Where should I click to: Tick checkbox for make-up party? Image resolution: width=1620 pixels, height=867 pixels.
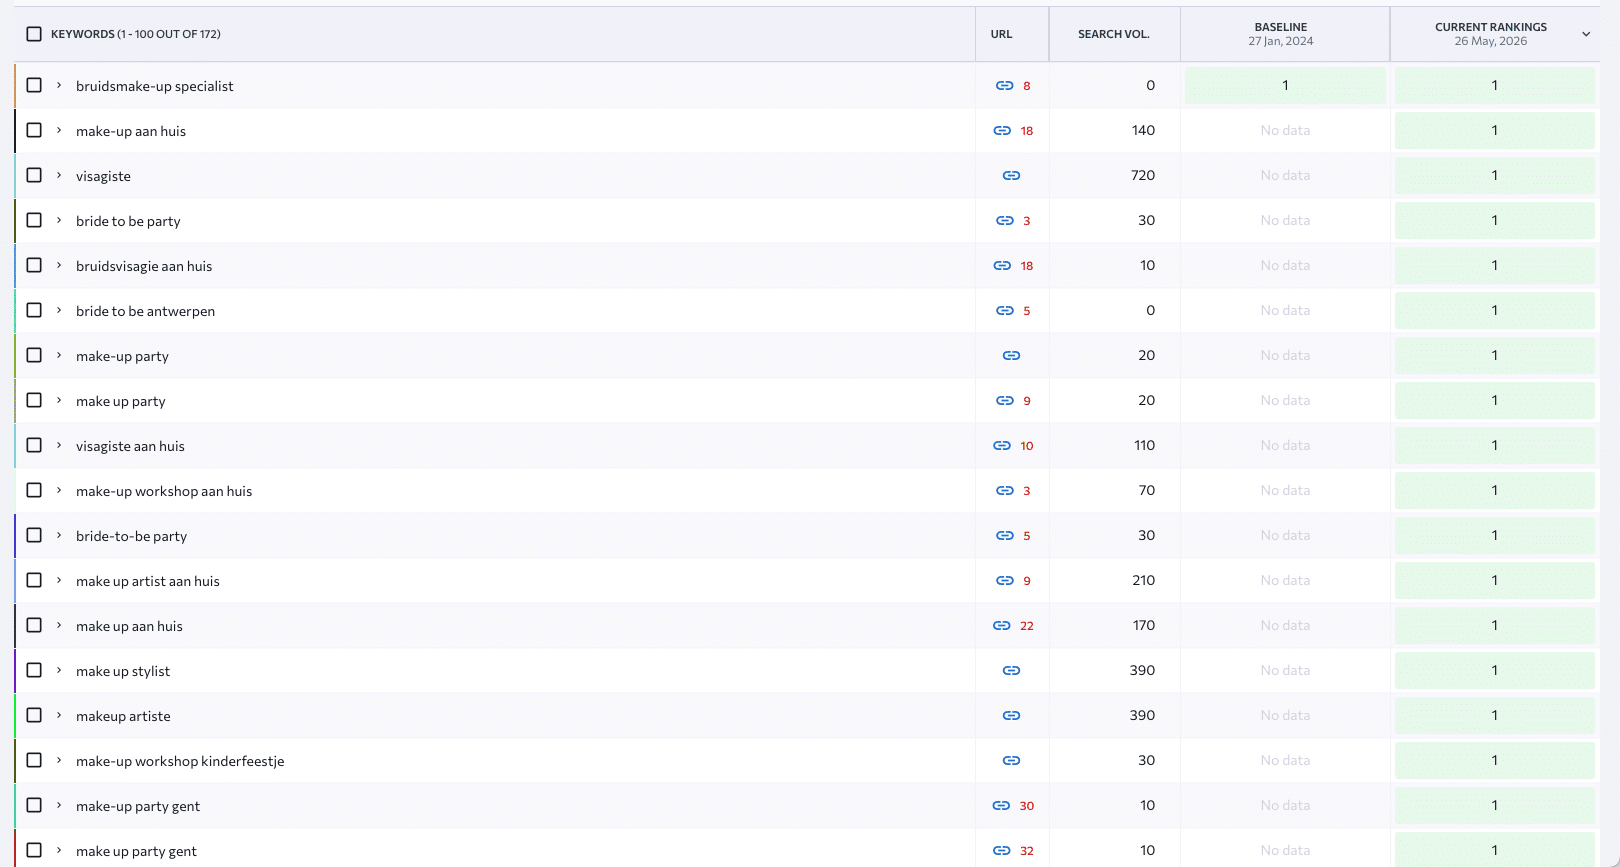34,355
